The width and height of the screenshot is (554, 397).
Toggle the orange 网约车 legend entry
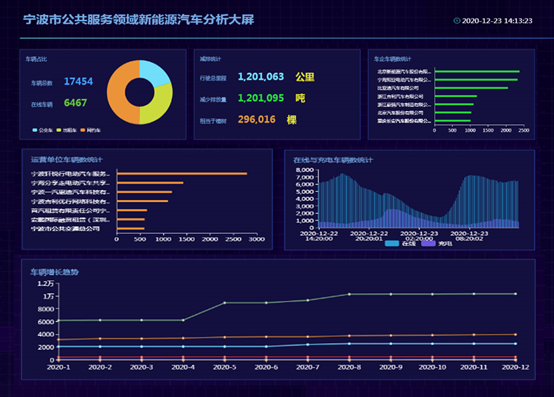click(x=90, y=130)
